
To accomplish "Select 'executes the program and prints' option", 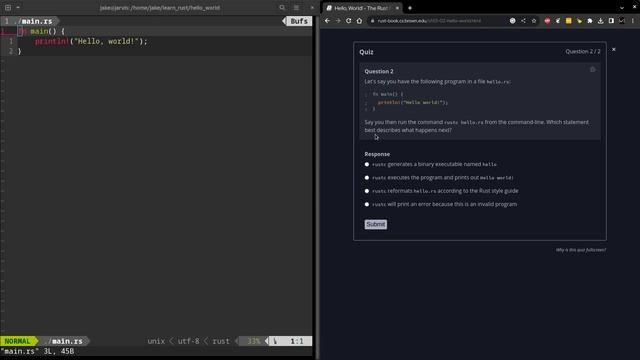I will click(x=367, y=178).
